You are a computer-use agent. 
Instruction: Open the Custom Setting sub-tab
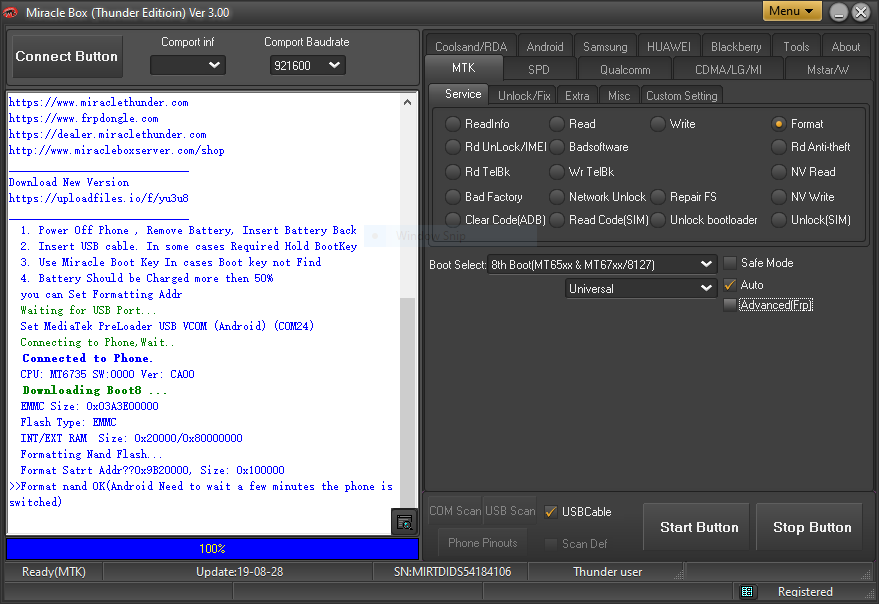[682, 96]
